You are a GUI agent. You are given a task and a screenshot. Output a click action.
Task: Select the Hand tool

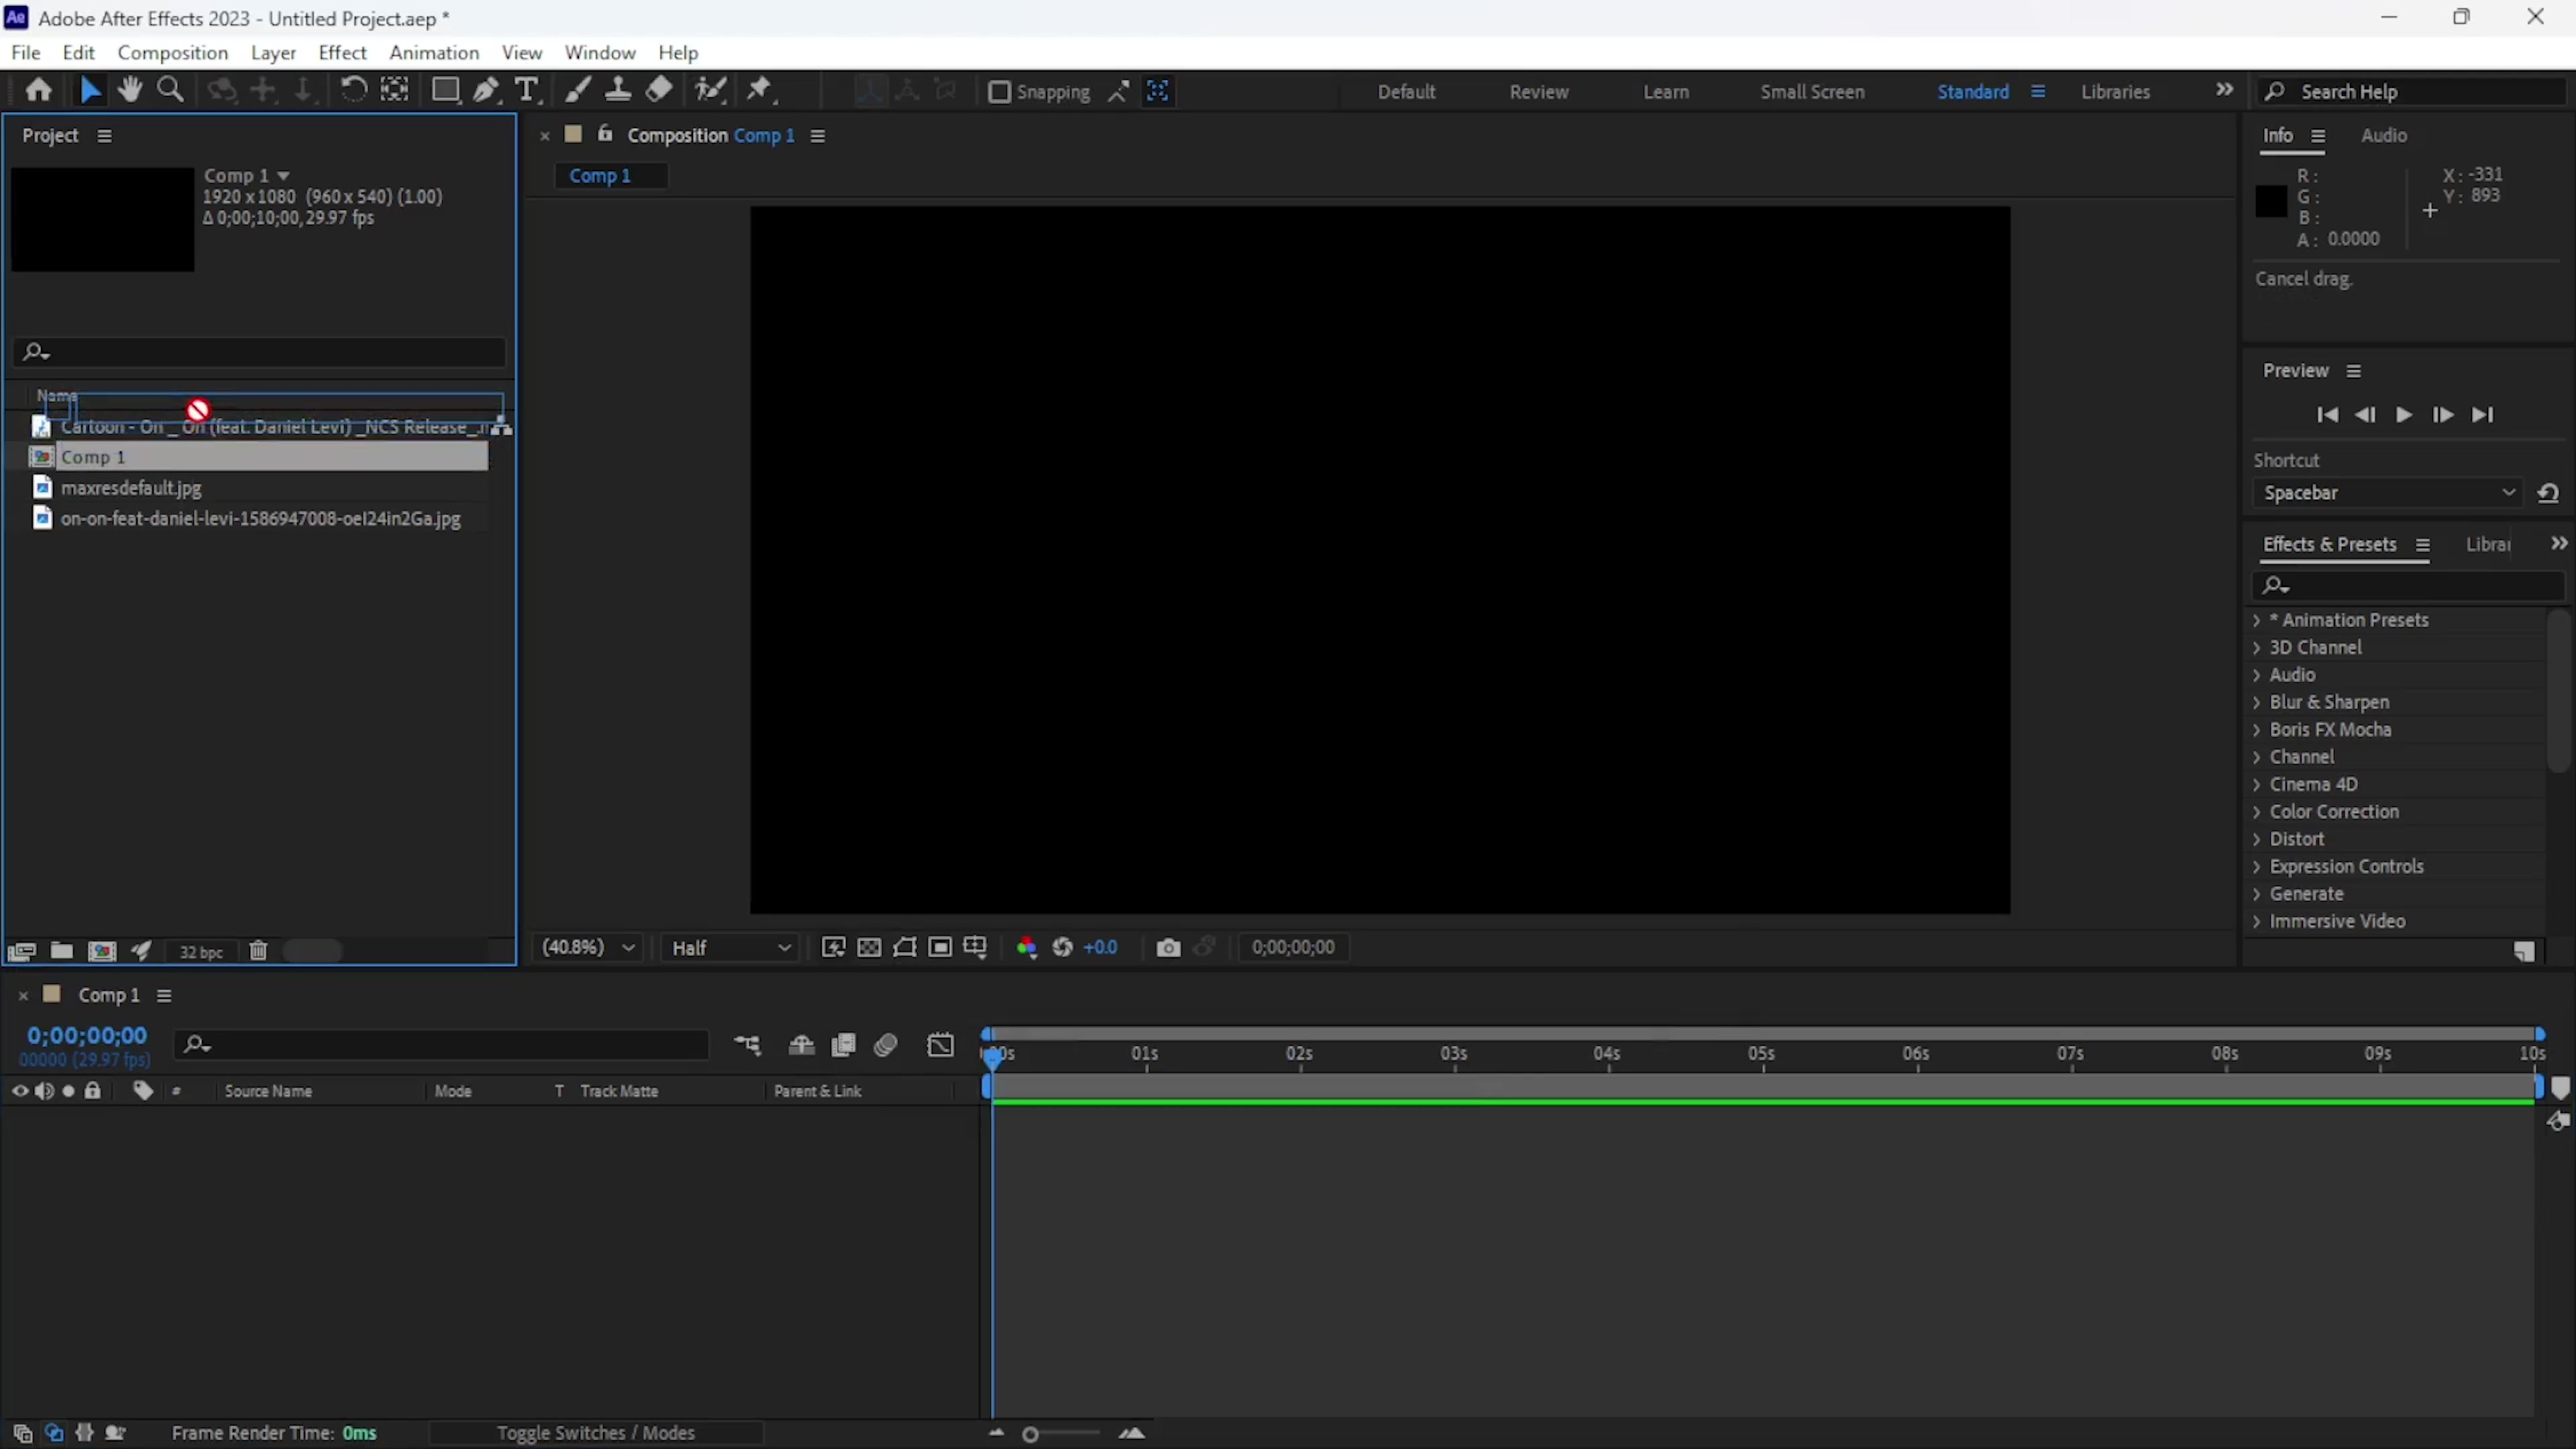[129, 90]
